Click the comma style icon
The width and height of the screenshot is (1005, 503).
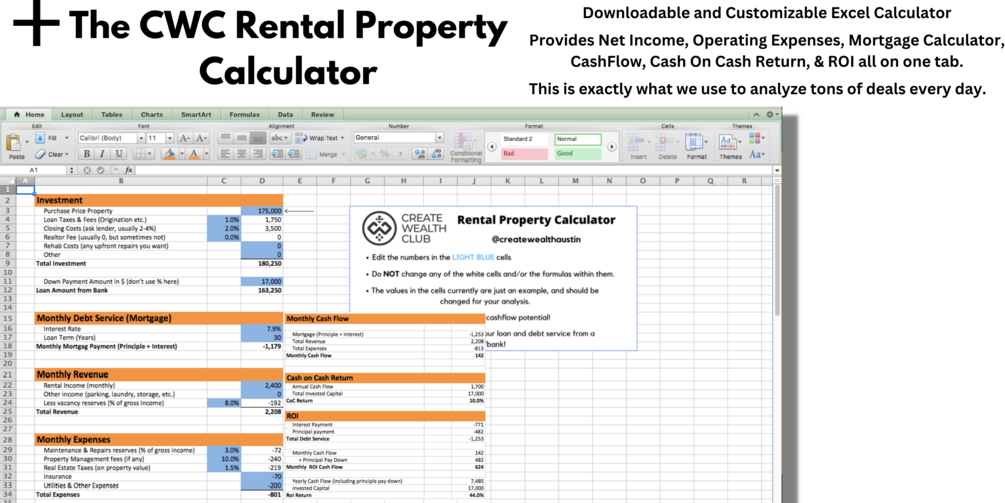click(401, 154)
